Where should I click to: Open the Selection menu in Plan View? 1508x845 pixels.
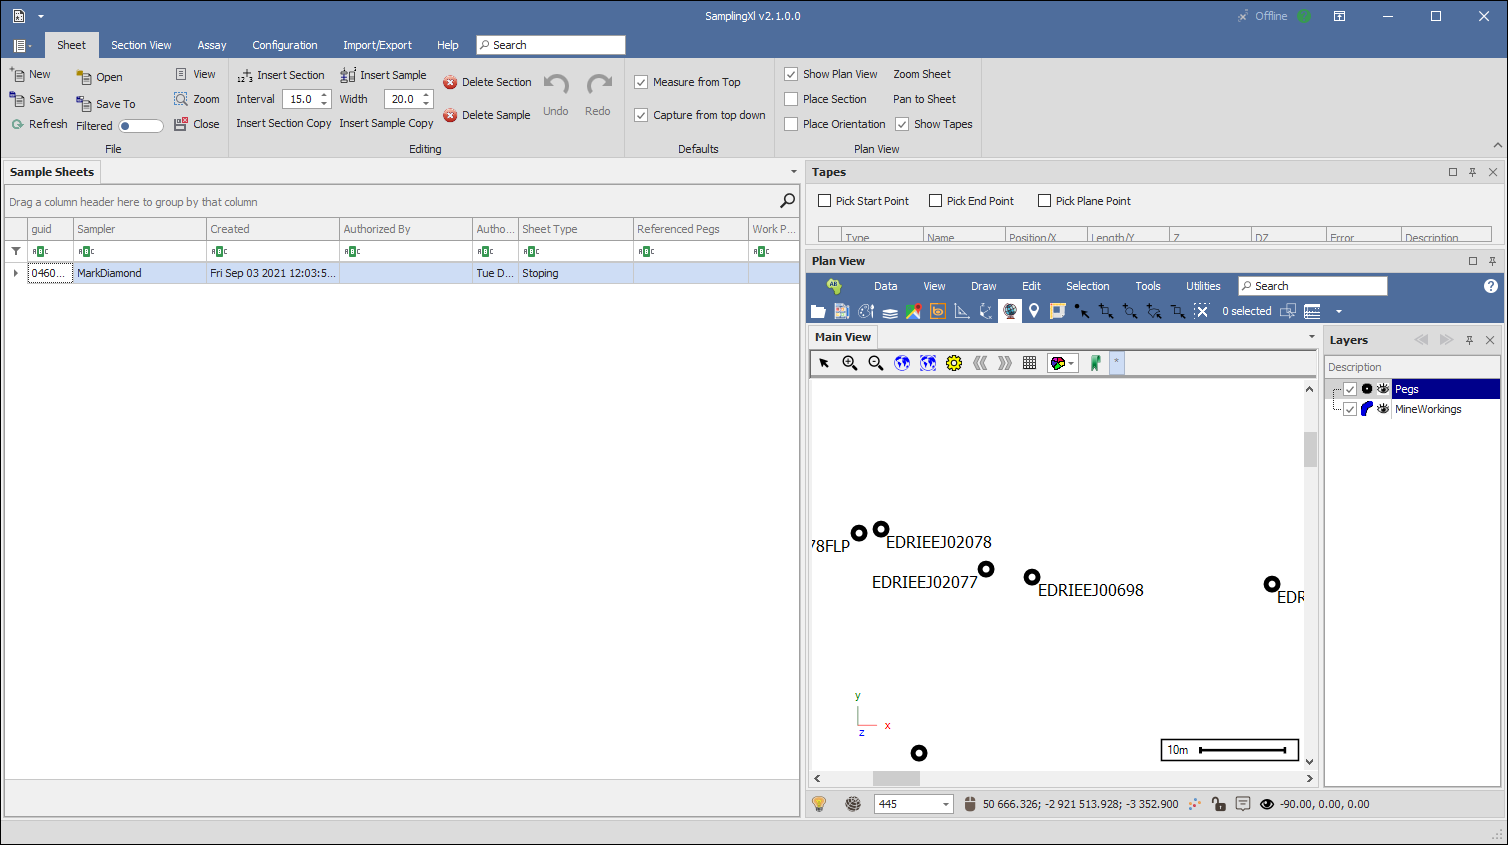[1087, 286]
